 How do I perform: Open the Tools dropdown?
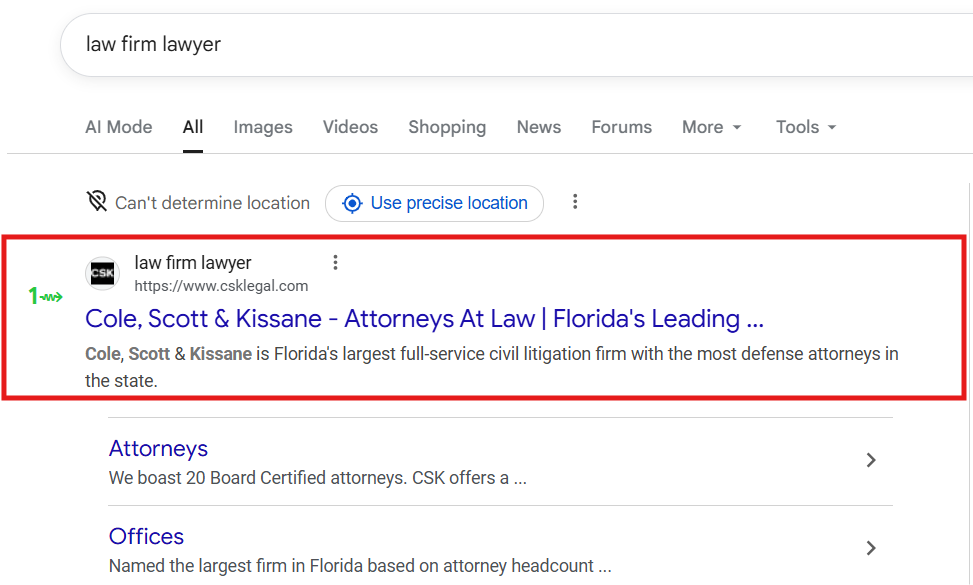tap(805, 127)
